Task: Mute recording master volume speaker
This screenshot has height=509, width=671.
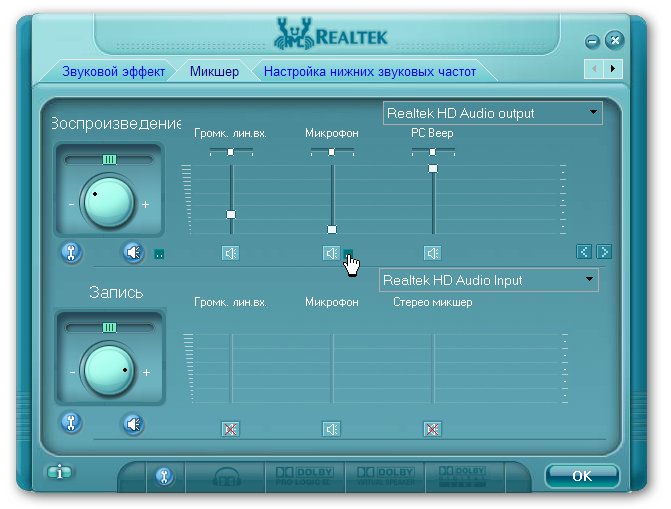Action: (x=134, y=424)
